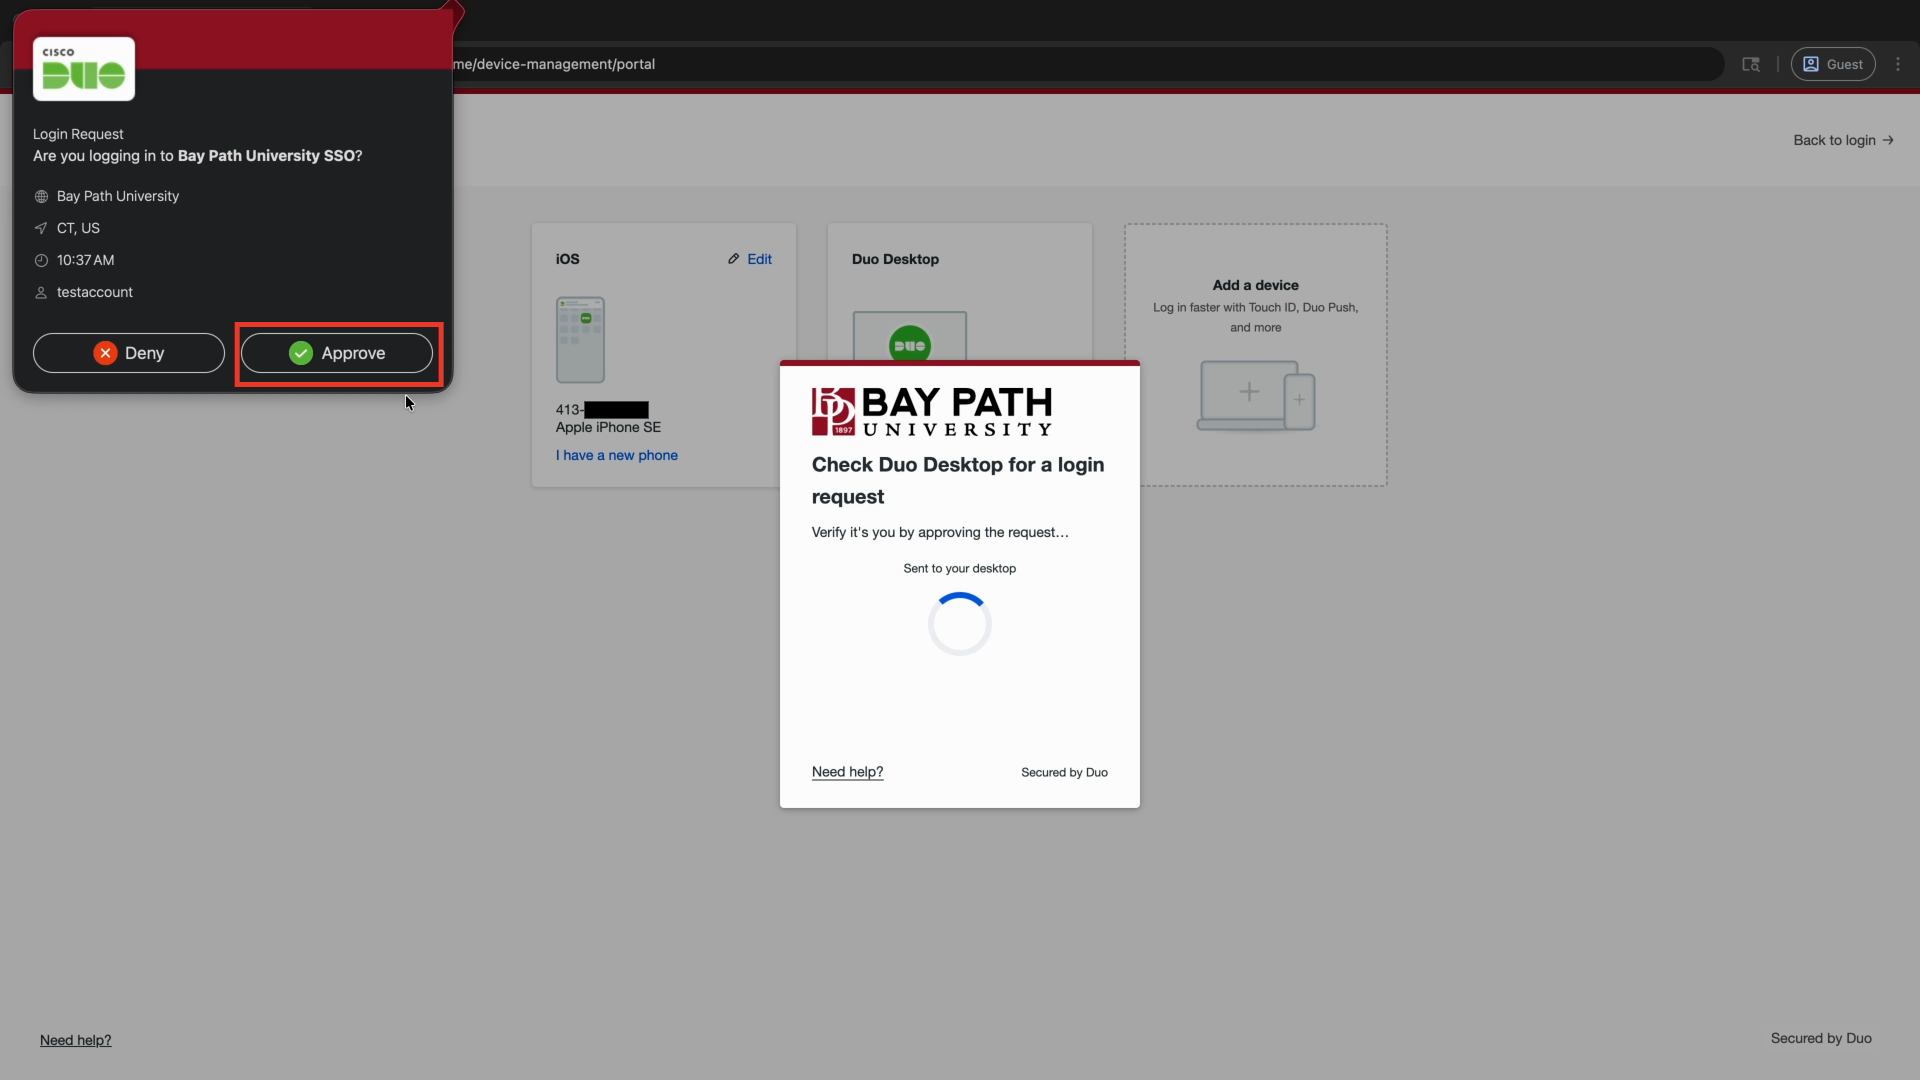Screen dimensions: 1920x1080
Task: Click the location arrow icon beside CT, US
Action: pyautogui.click(x=41, y=229)
